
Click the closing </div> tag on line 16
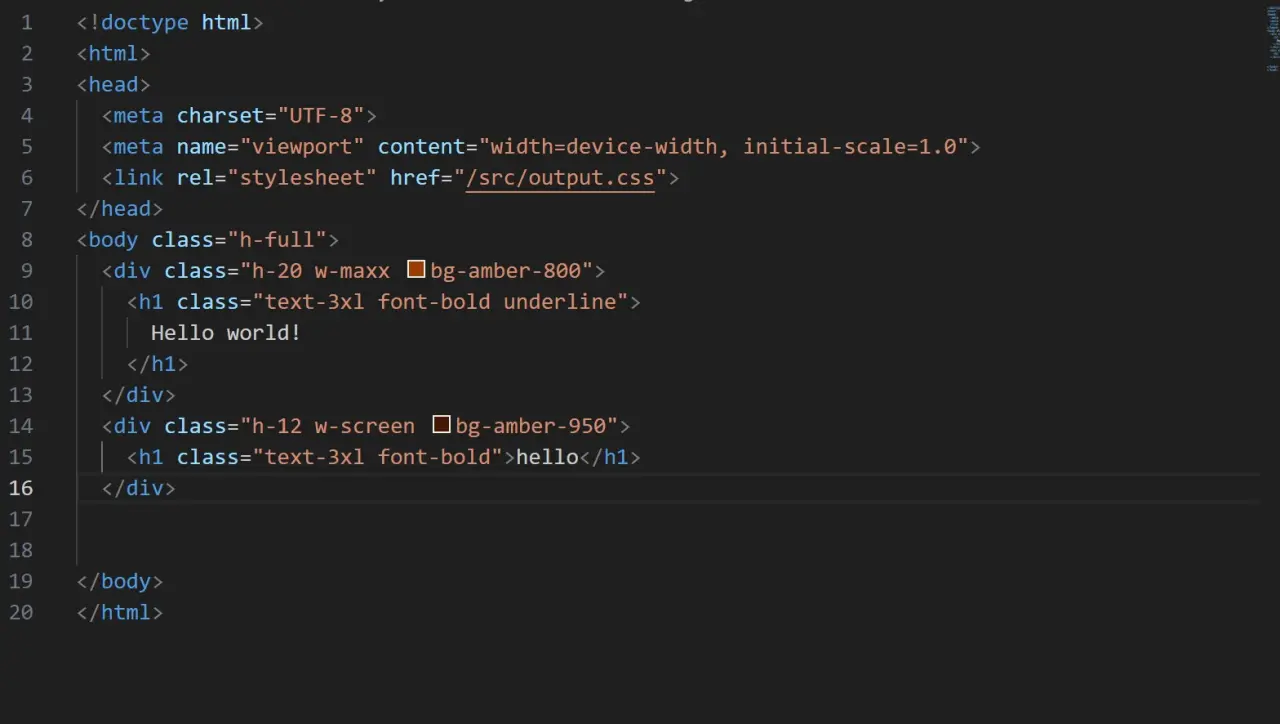point(139,487)
